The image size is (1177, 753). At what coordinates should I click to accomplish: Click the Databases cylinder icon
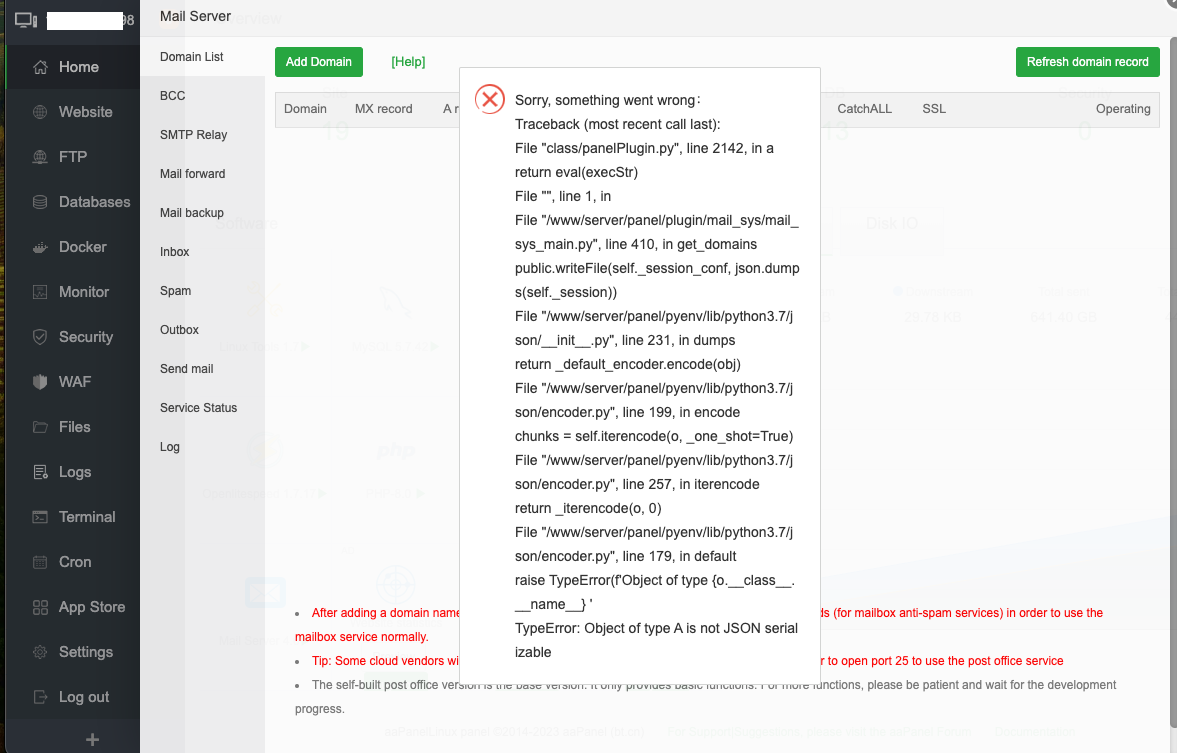pyautogui.click(x=40, y=202)
